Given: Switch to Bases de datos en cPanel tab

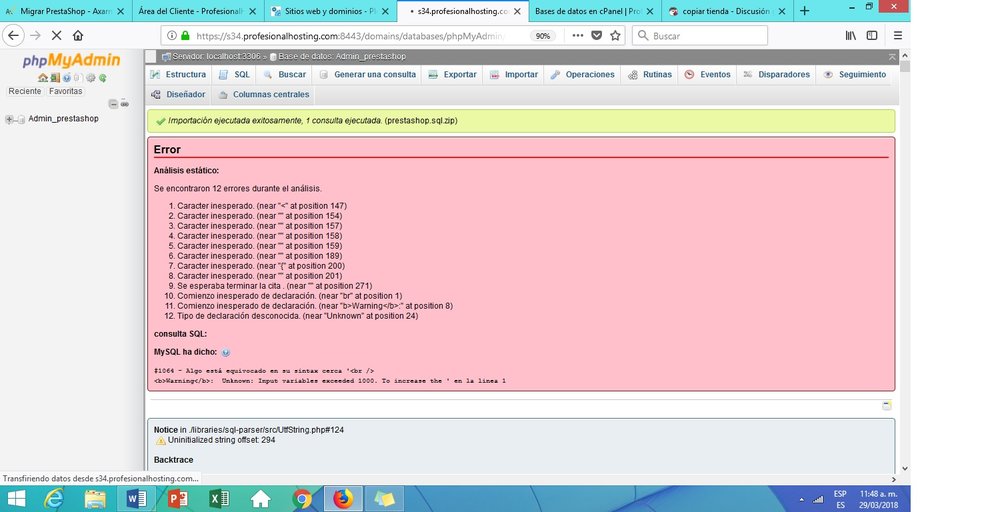Looking at the screenshot, I should [x=593, y=11].
